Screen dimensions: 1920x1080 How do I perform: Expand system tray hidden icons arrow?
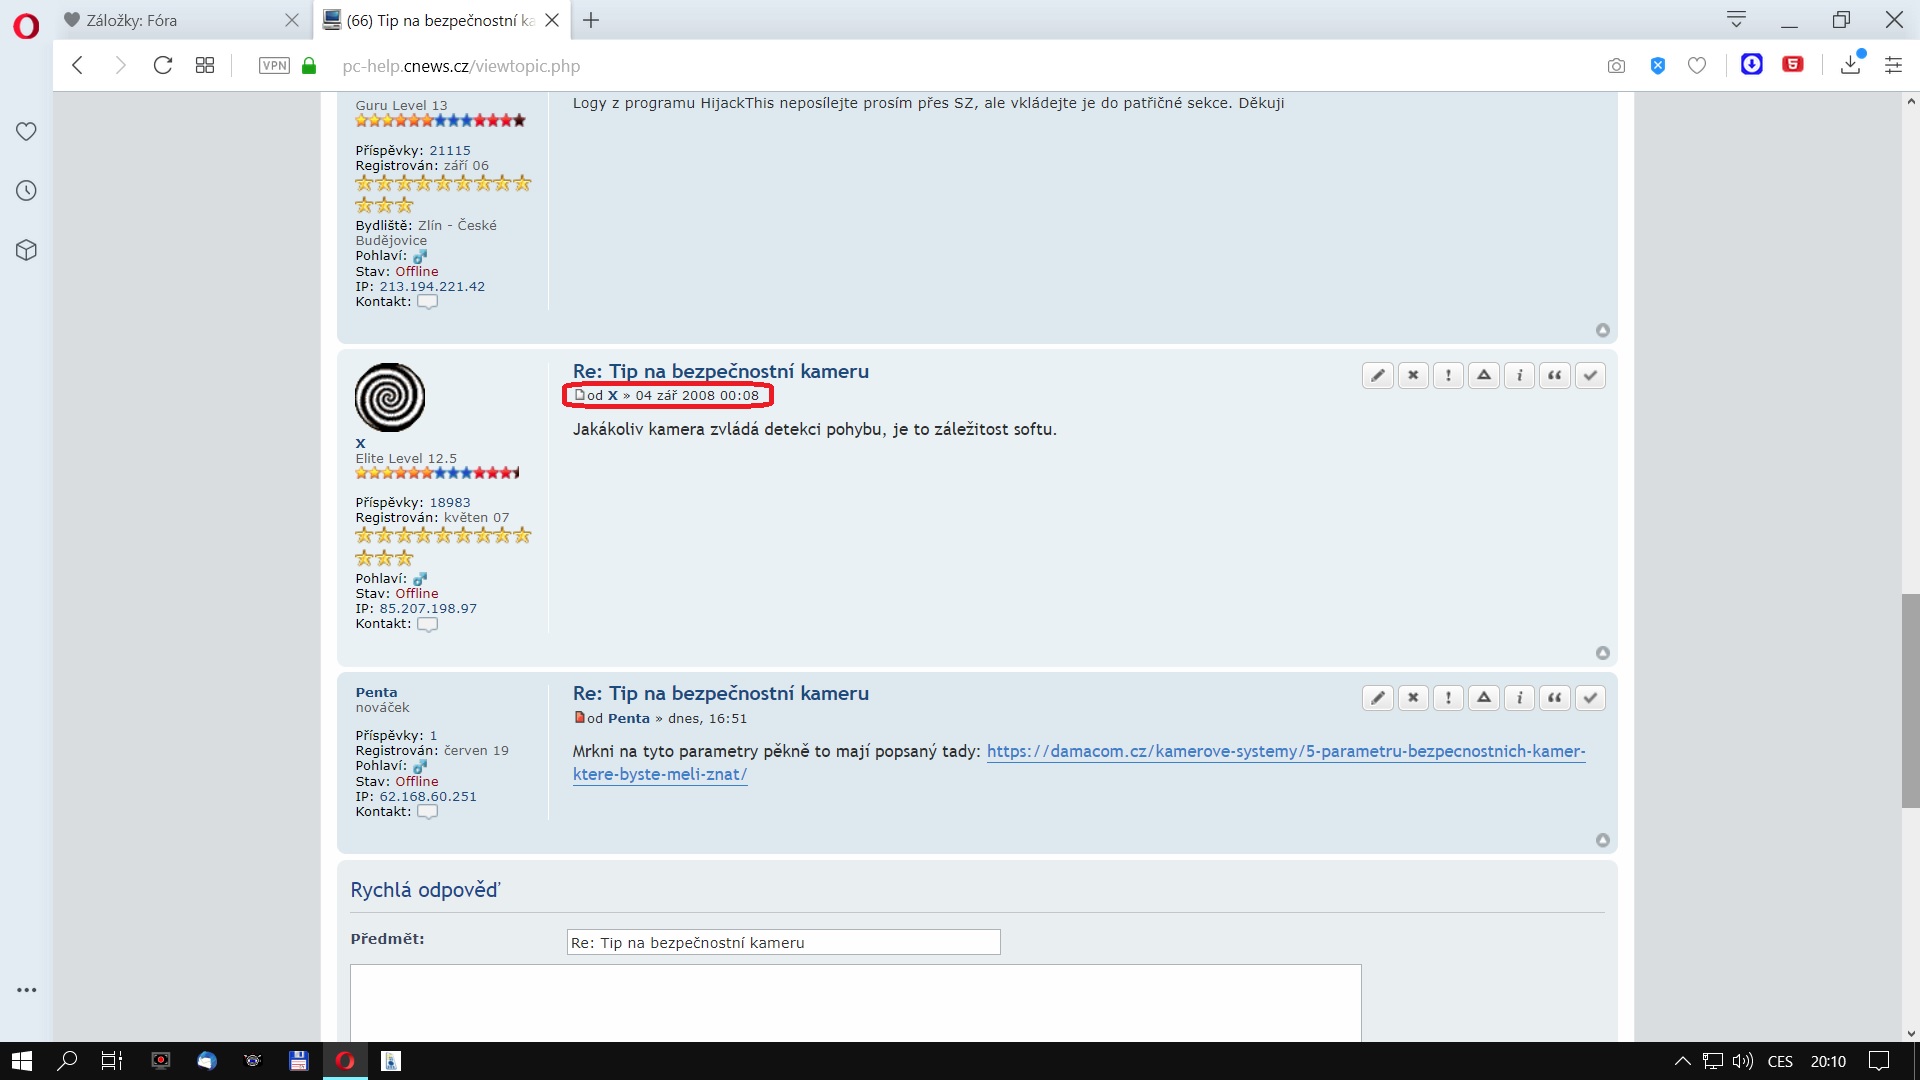1682,1061
